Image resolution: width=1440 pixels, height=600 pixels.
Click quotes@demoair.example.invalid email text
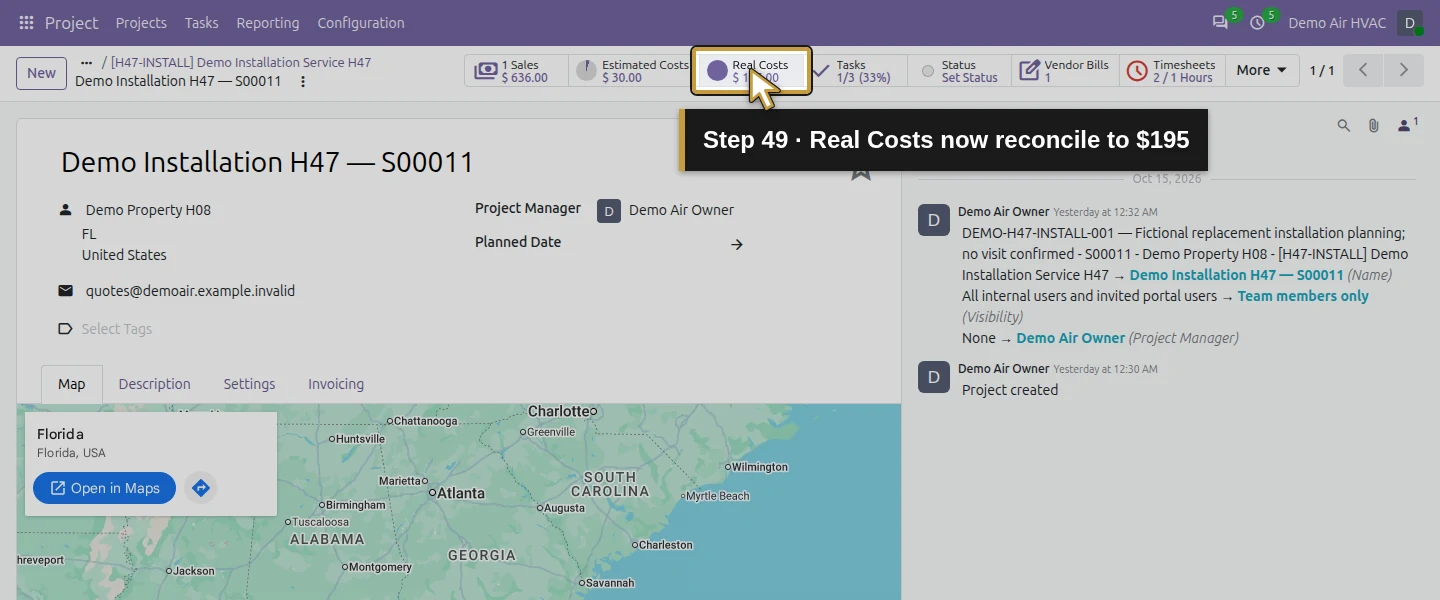click(190, 291)
